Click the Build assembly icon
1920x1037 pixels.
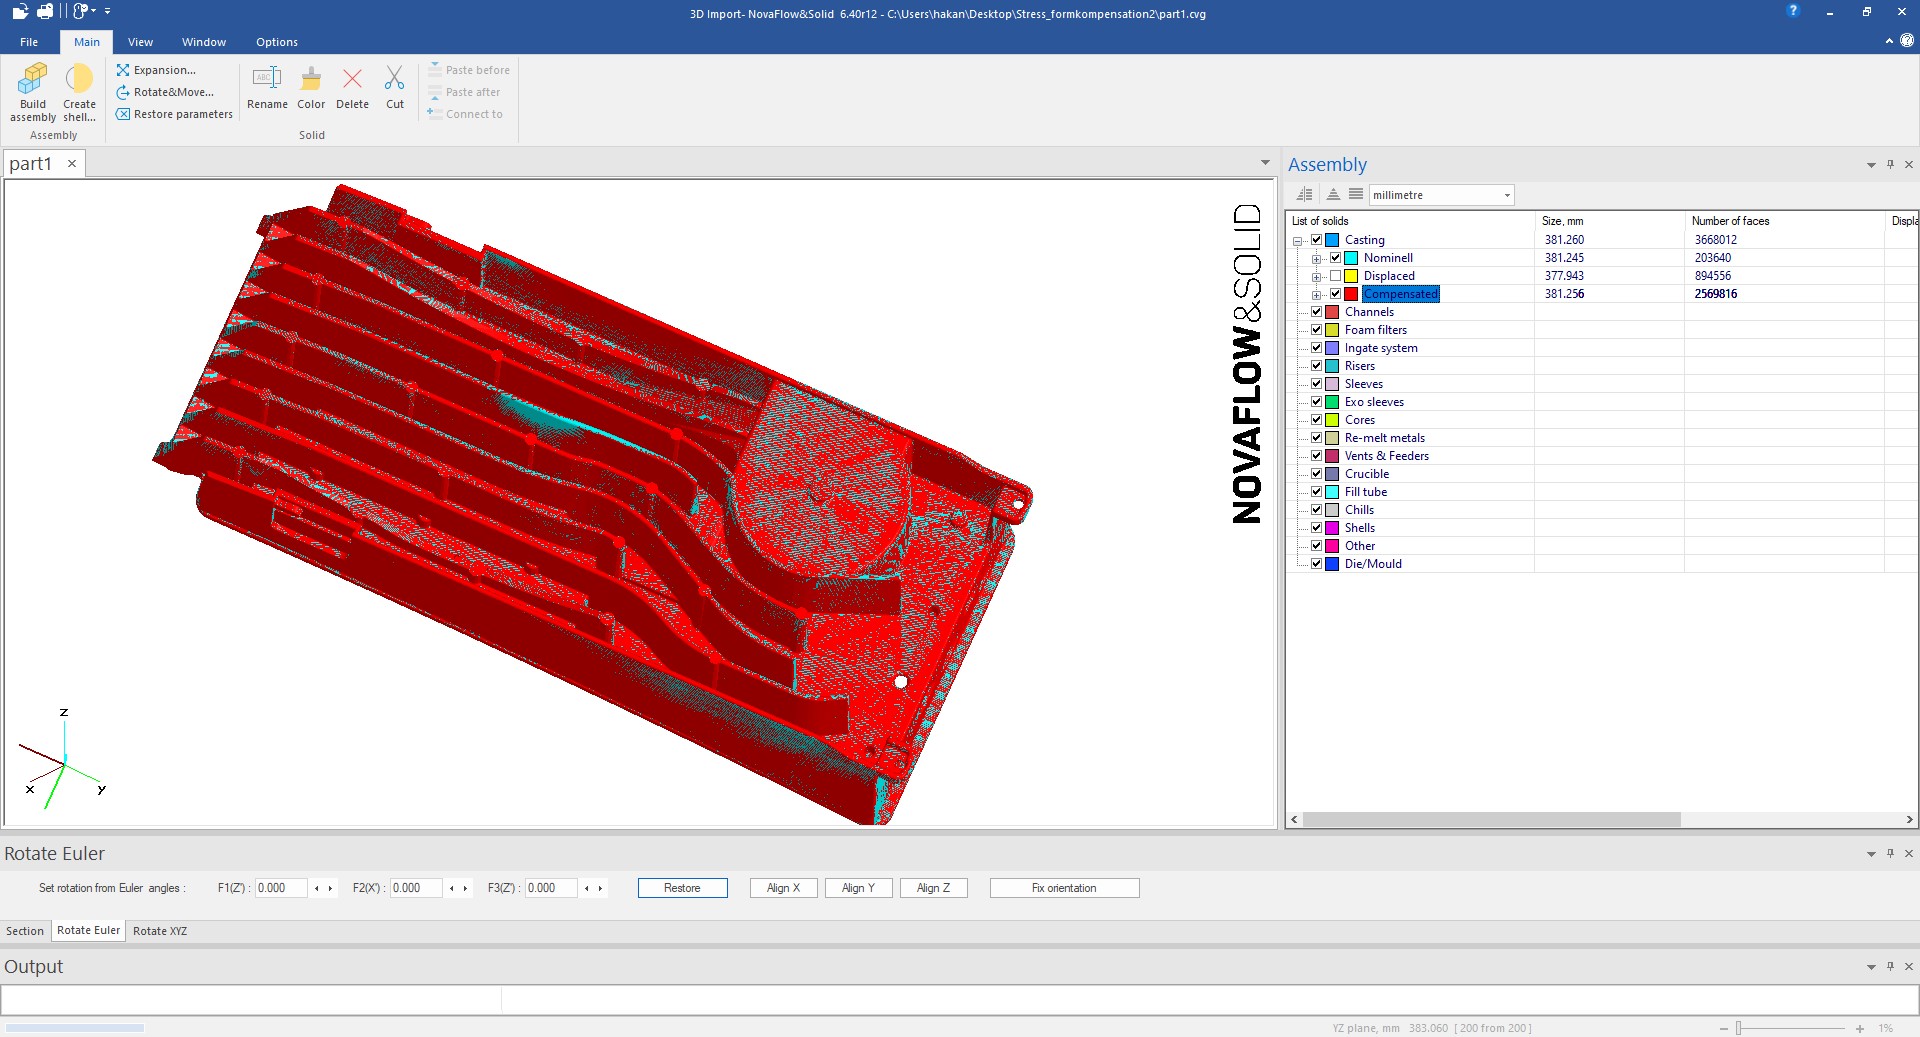(33, 80)
